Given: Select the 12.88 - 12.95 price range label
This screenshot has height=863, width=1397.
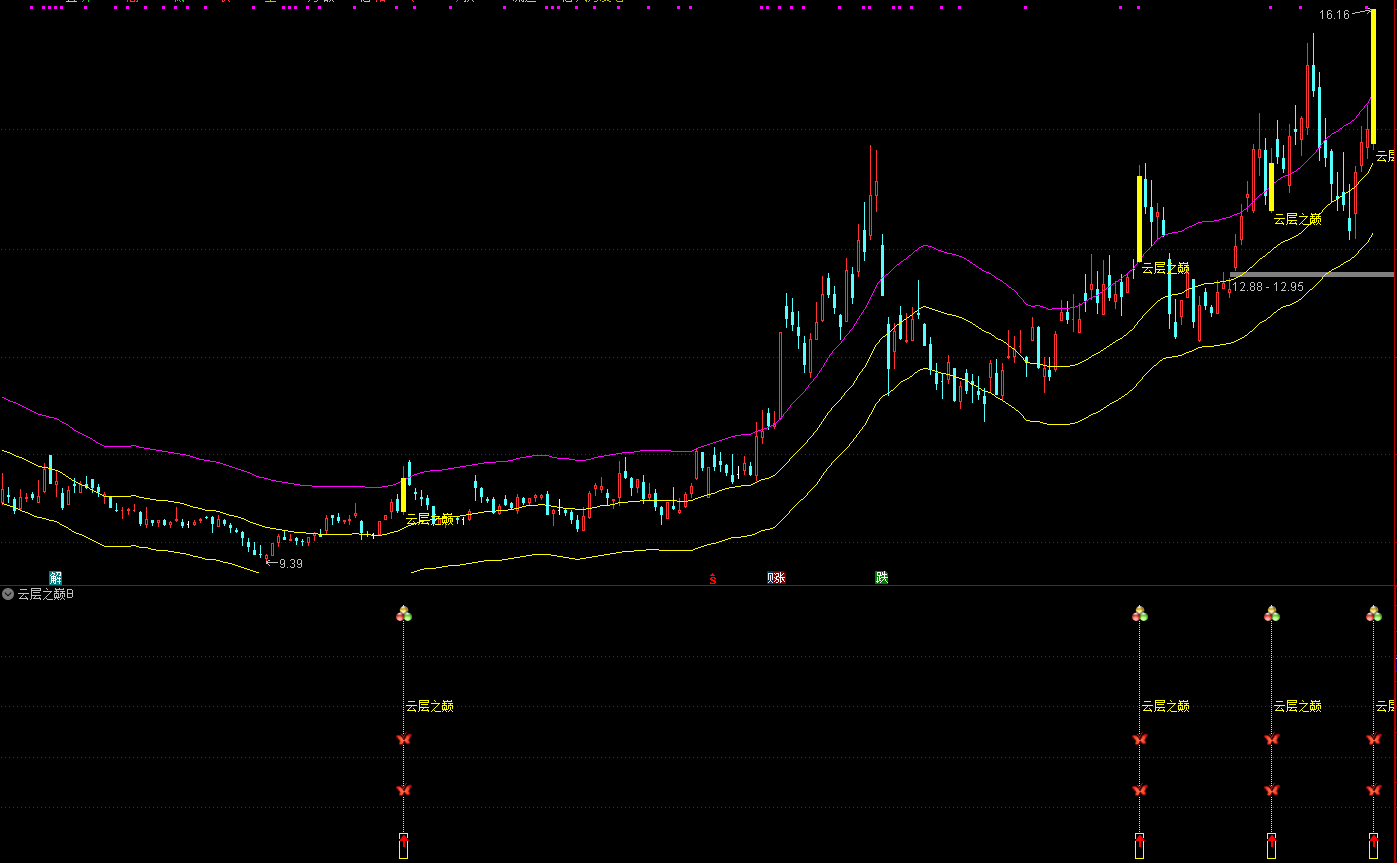Looking at the screenshot, I should 1268,287.
